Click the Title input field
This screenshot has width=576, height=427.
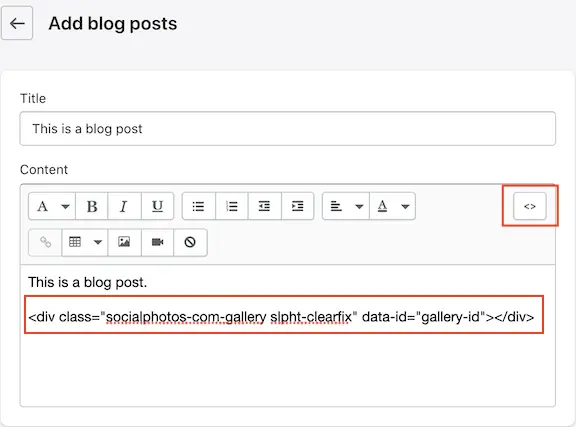pos(288,129)
